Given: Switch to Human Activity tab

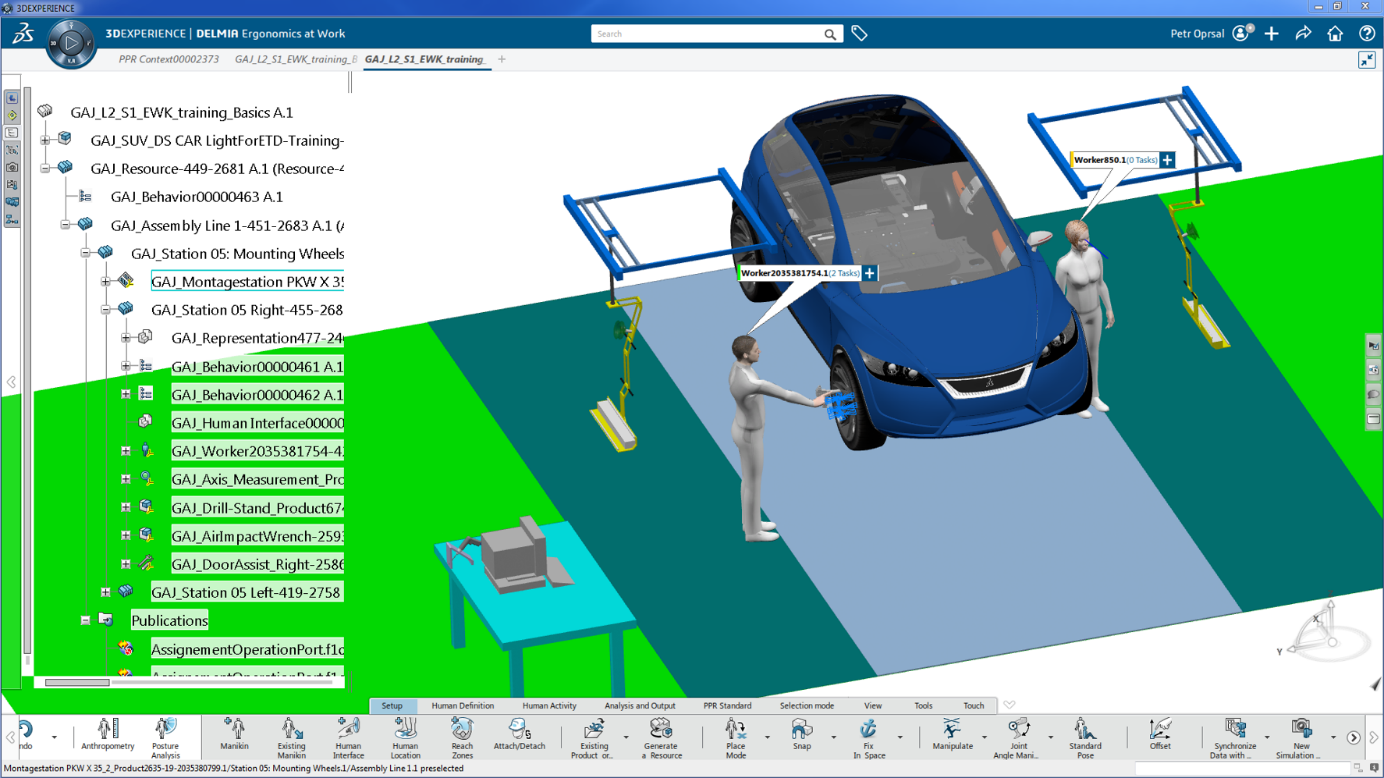Looking at the screenshot, I should click(549, 706).
